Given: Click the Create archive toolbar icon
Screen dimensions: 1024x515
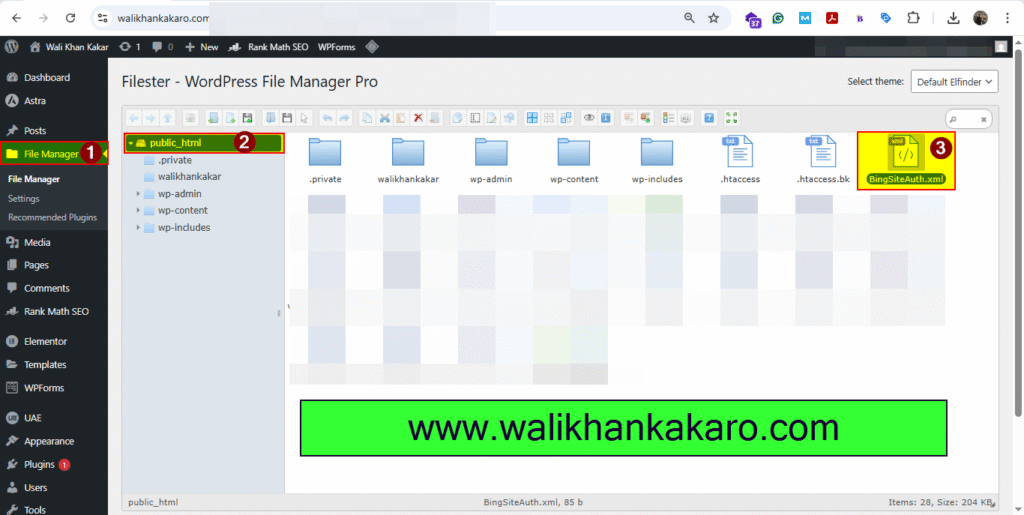Looking at the screenshot, I should 646,118.
